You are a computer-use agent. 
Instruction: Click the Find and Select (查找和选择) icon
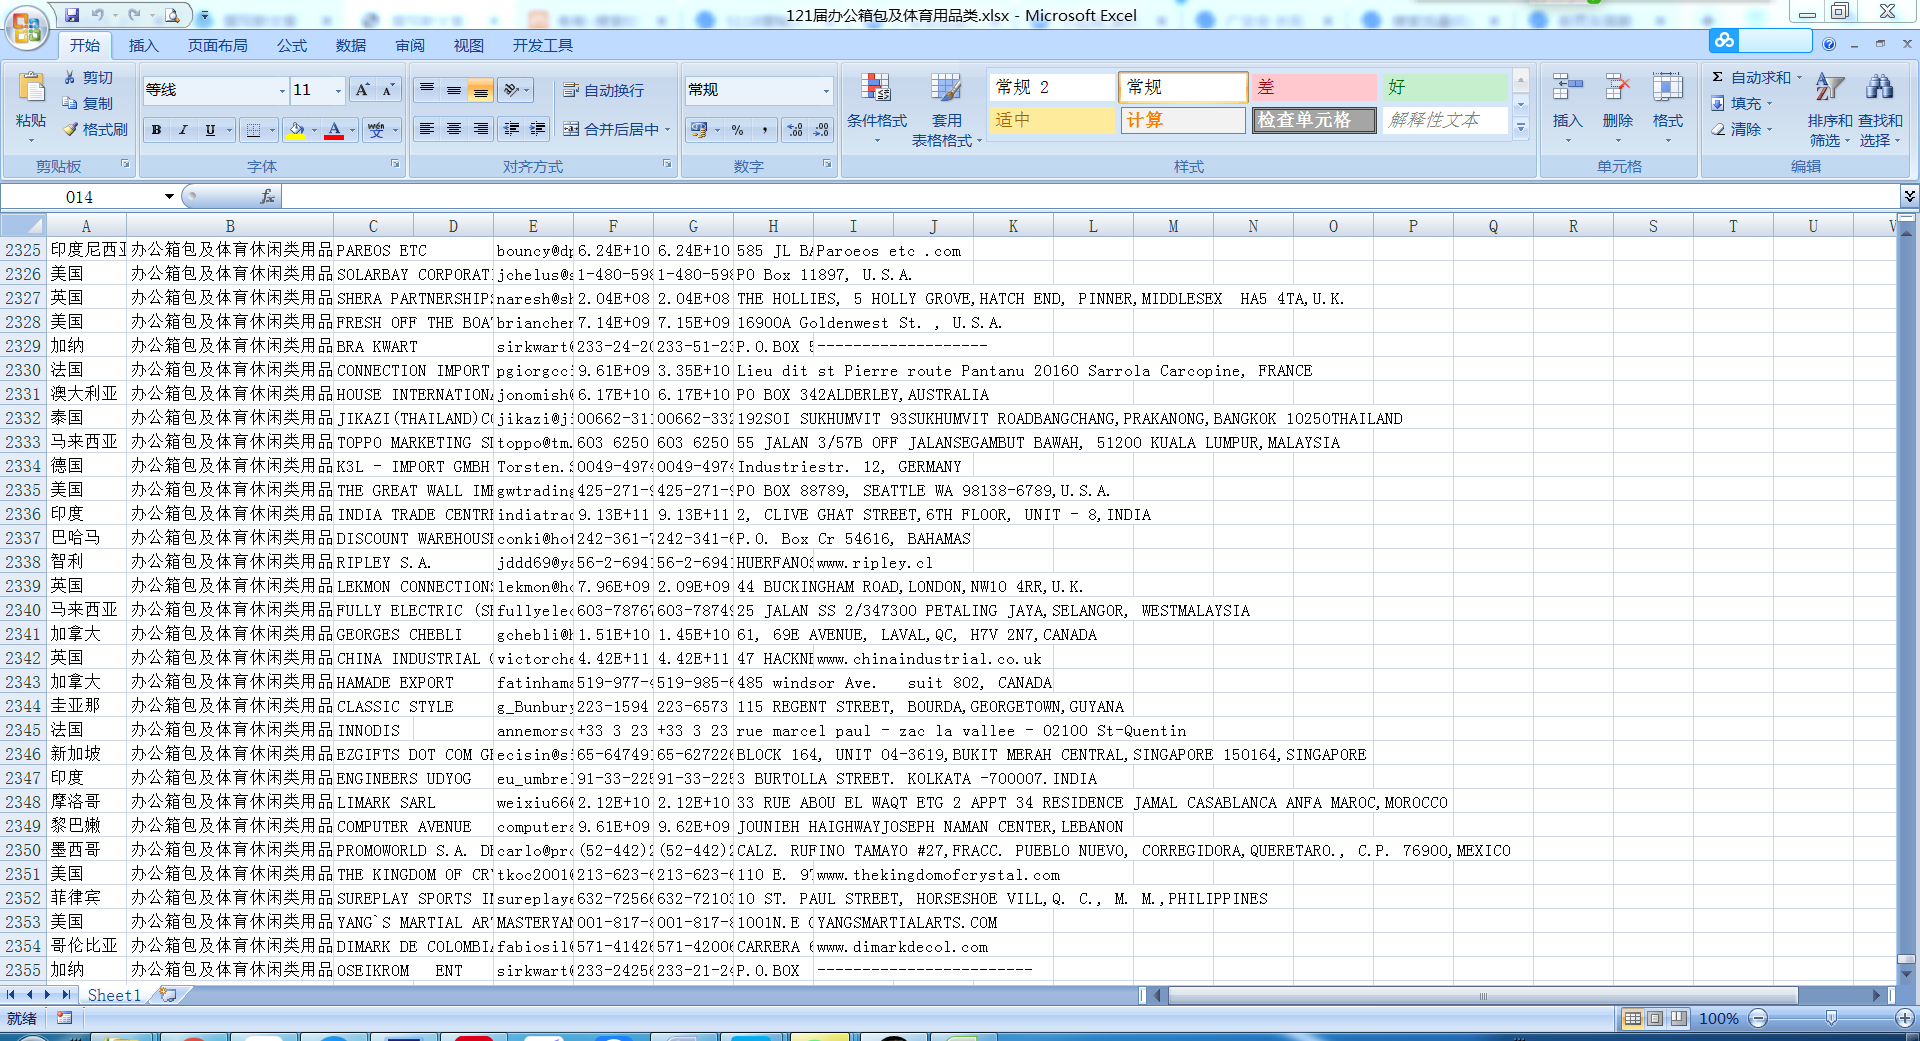[x=1880, y=110]
